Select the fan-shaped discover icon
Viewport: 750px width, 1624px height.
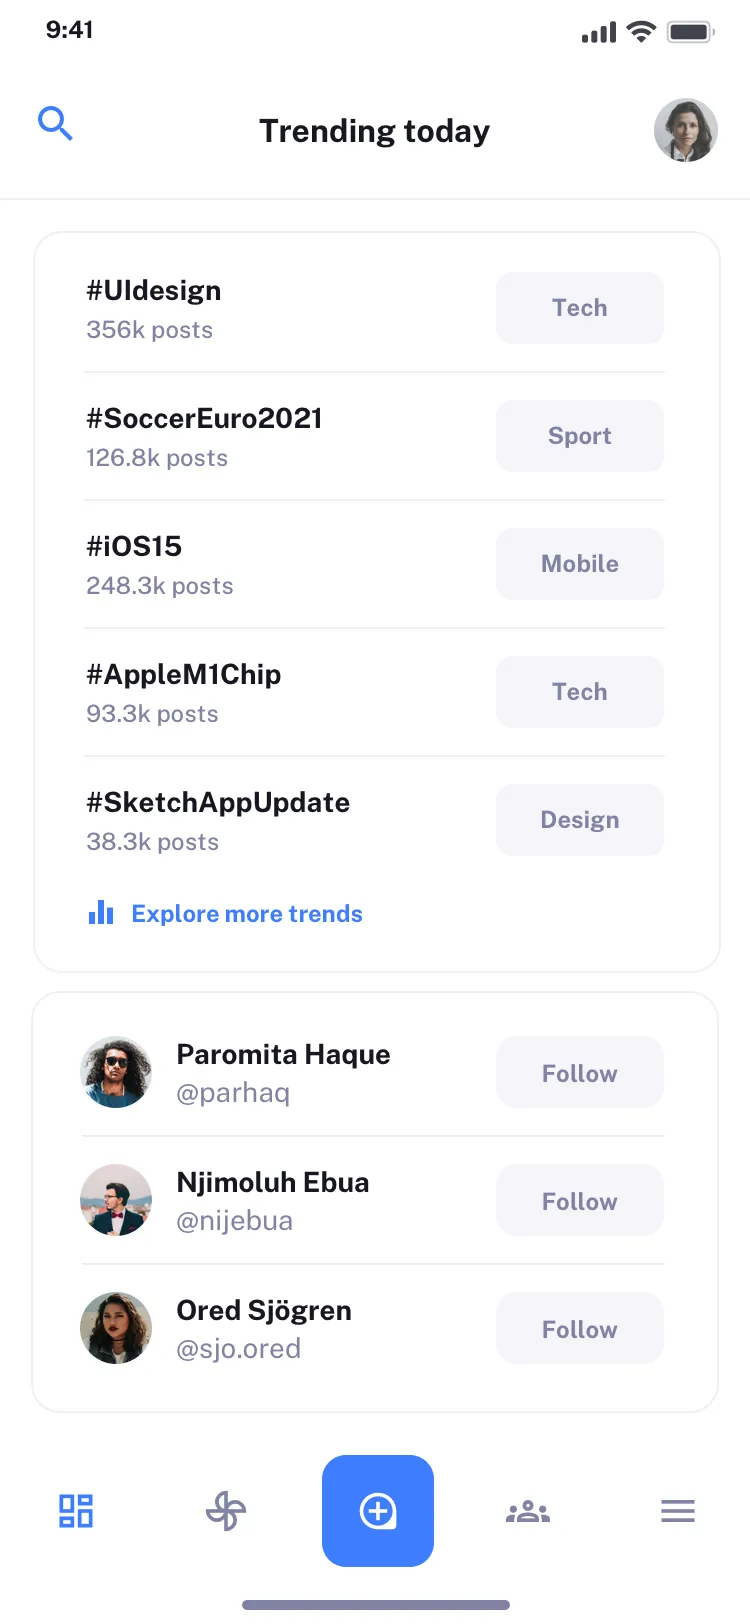226,1511
